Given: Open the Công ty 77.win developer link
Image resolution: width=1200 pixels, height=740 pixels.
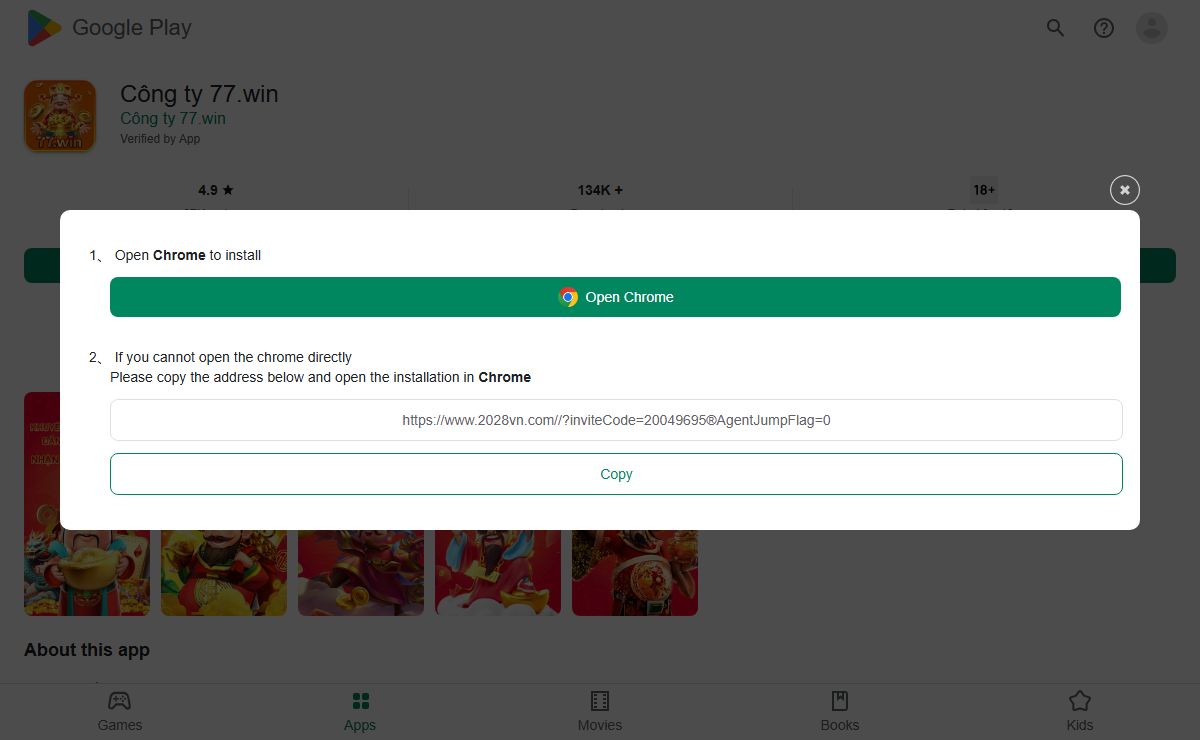Looking at the screenshot, I should tap(173, 118).
